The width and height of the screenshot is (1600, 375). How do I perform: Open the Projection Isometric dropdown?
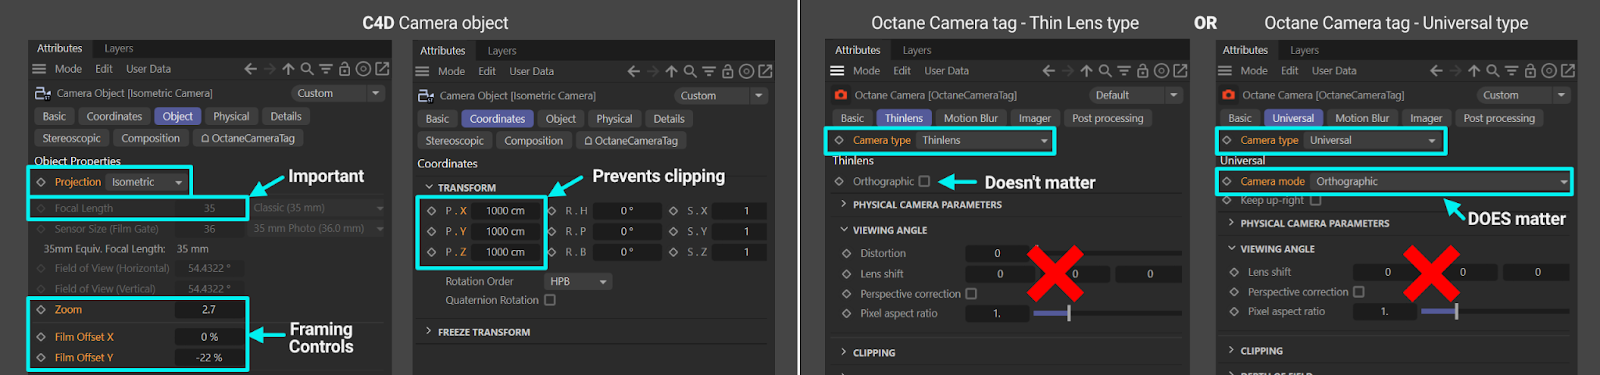click(x=148, y=182)
